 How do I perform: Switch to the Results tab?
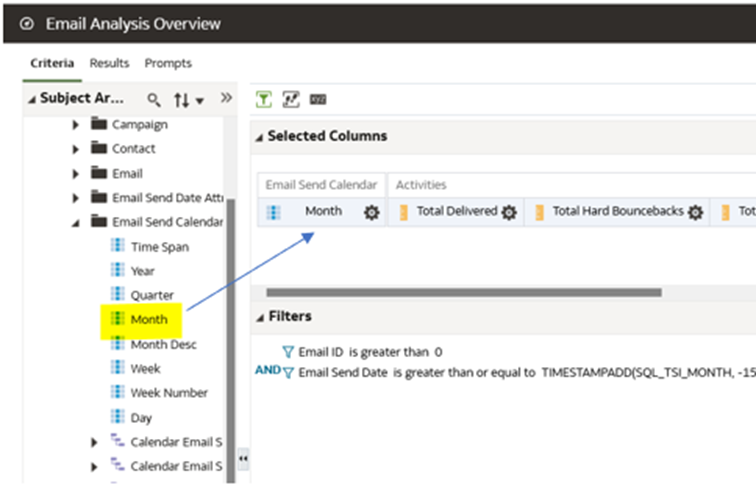109,63
